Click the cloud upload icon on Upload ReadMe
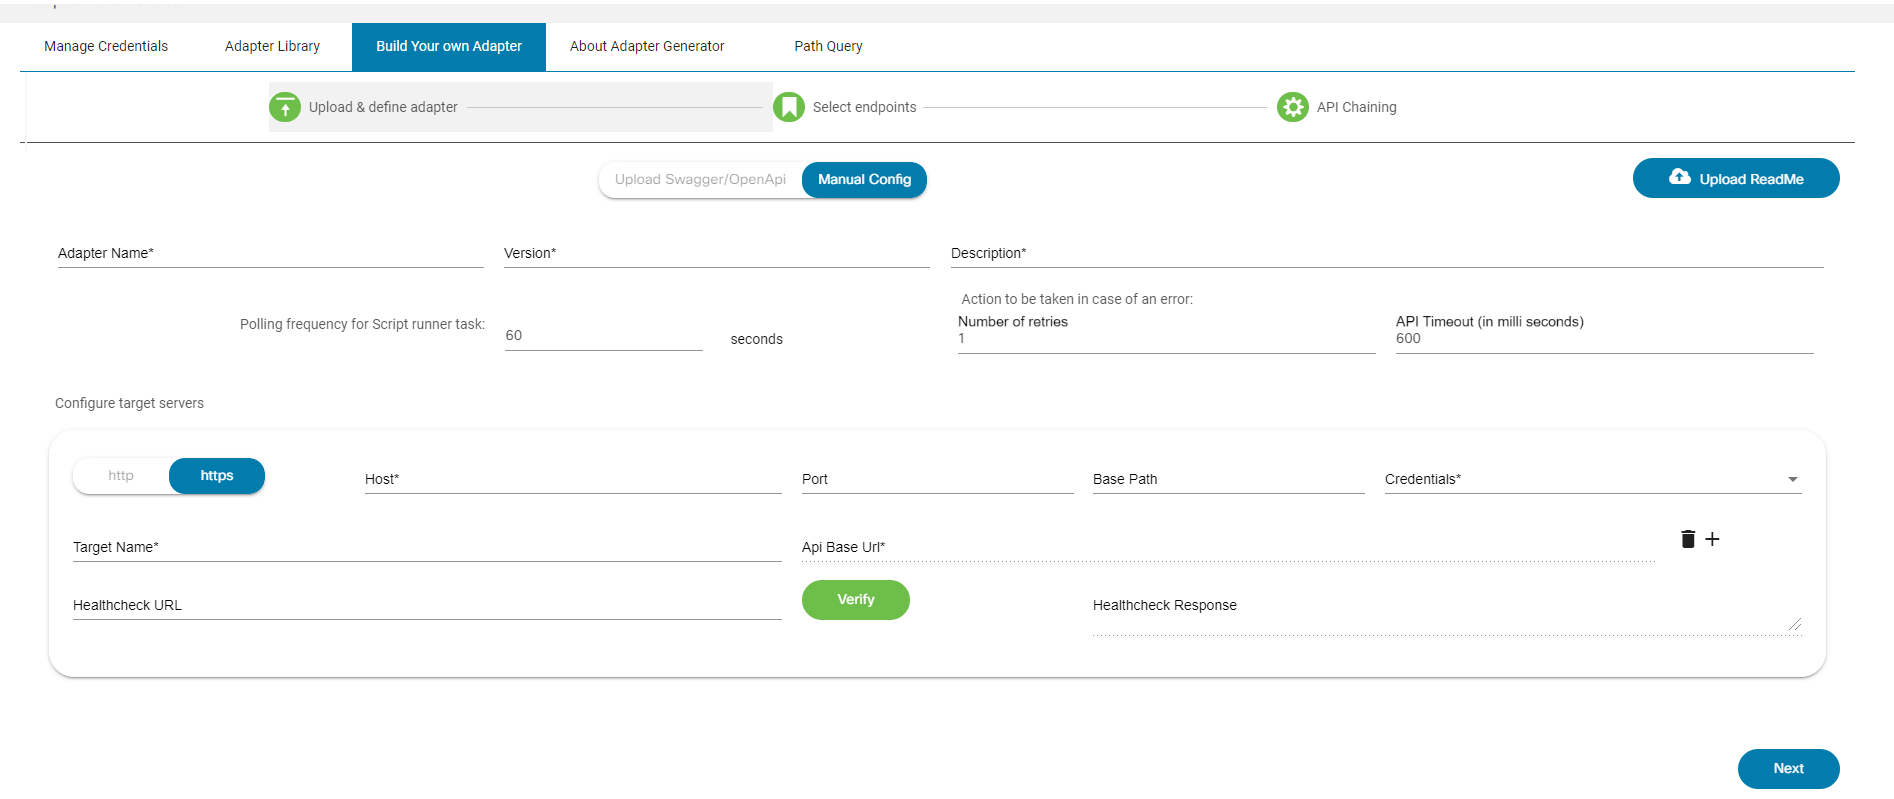 tap(1680, 178)
